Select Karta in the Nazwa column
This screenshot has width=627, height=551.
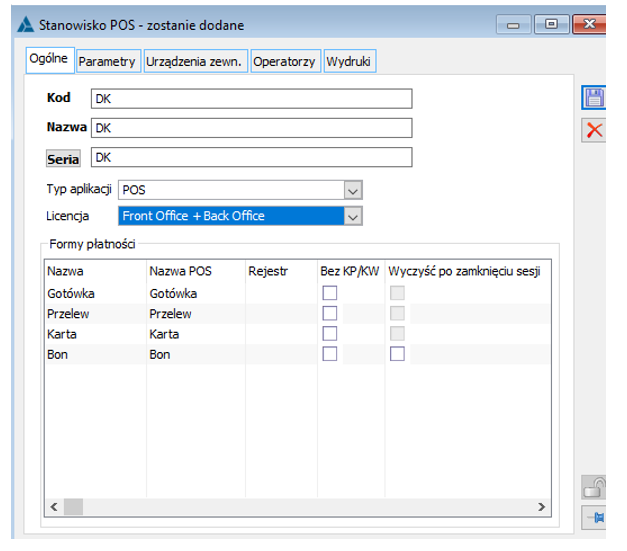62,334
